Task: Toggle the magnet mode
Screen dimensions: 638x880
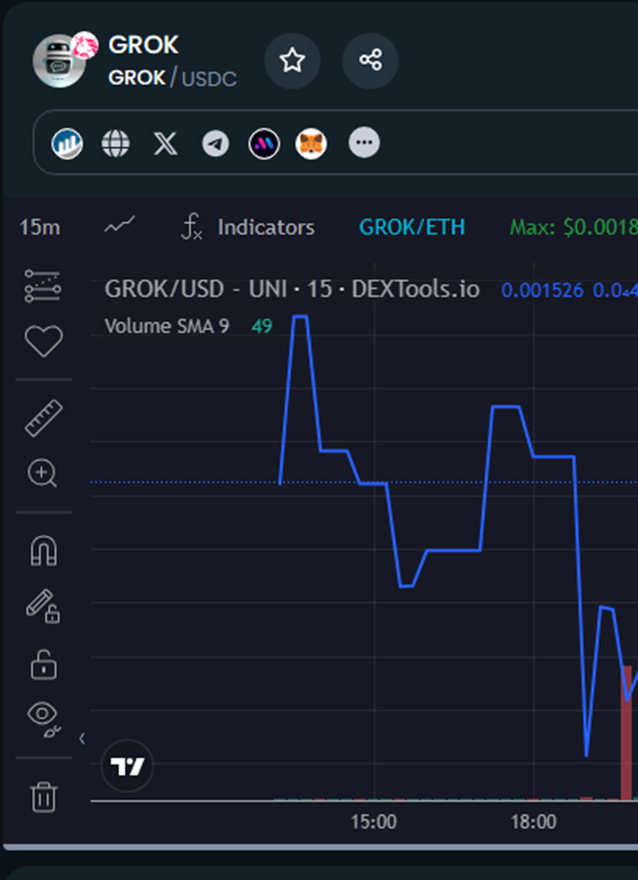Action: (43, 551)
